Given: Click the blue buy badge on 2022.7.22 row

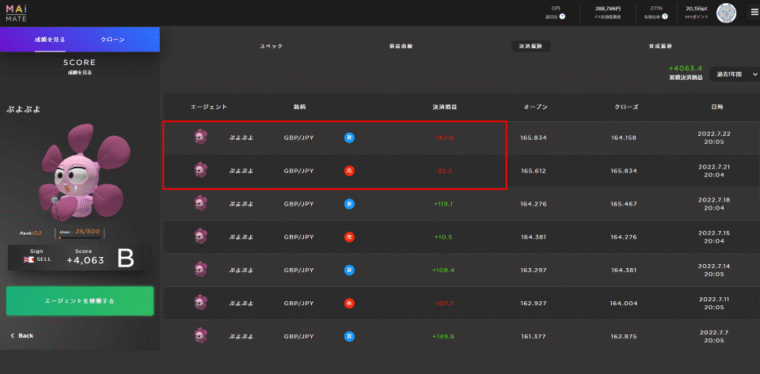Looking at the screenshot, I should pos(349,138).
